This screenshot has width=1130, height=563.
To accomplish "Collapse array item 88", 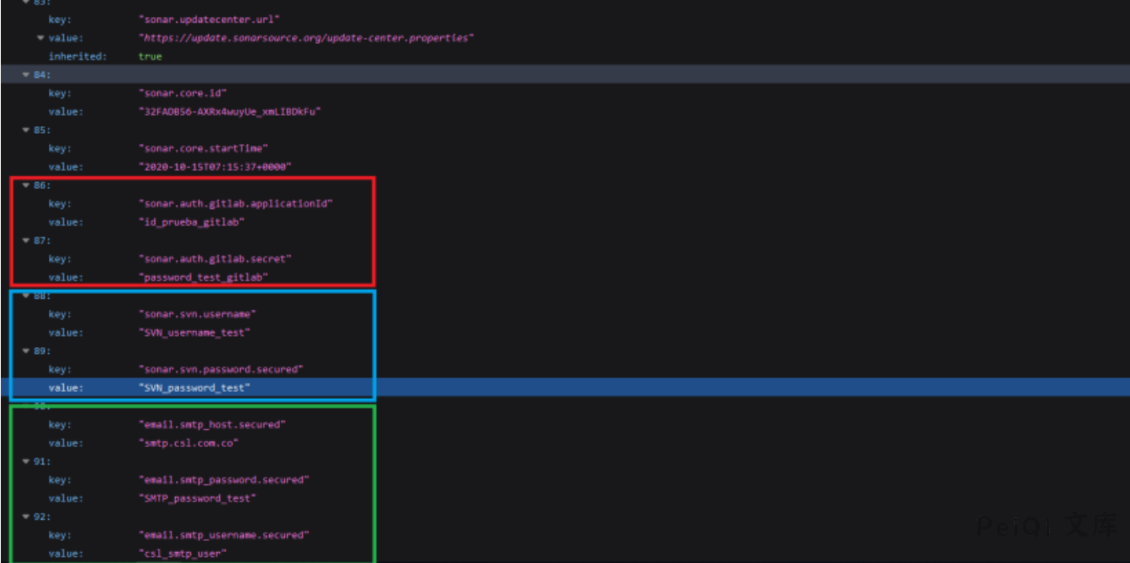I will coord(27,296).
